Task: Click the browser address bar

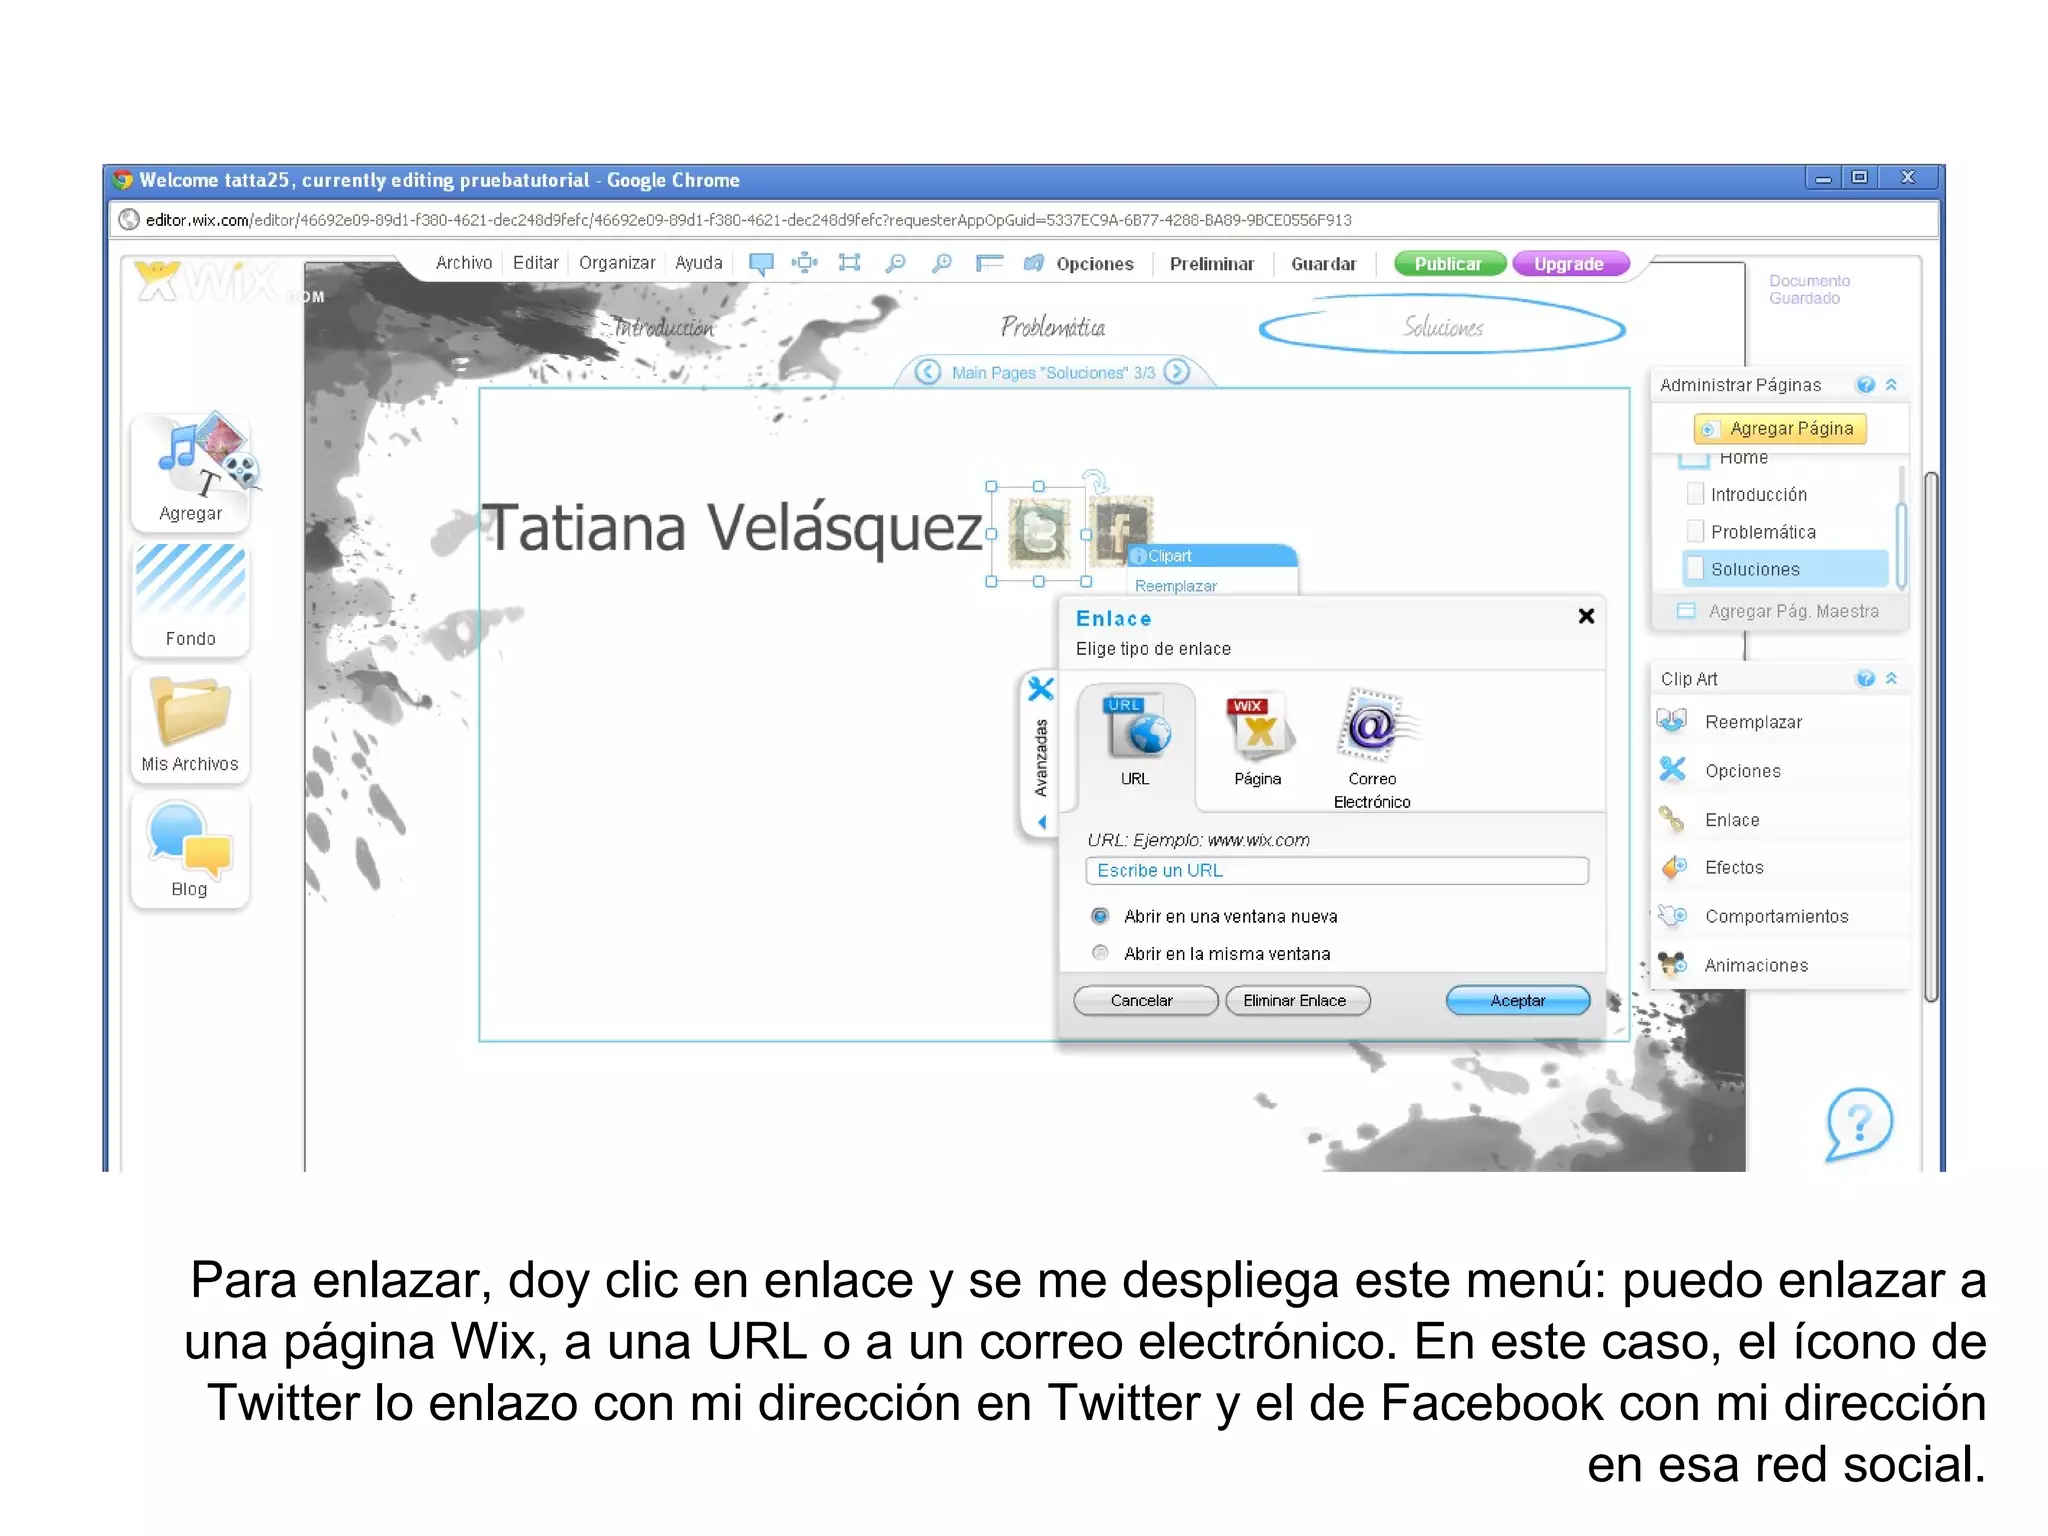Action: click(x=1024, y=220)
